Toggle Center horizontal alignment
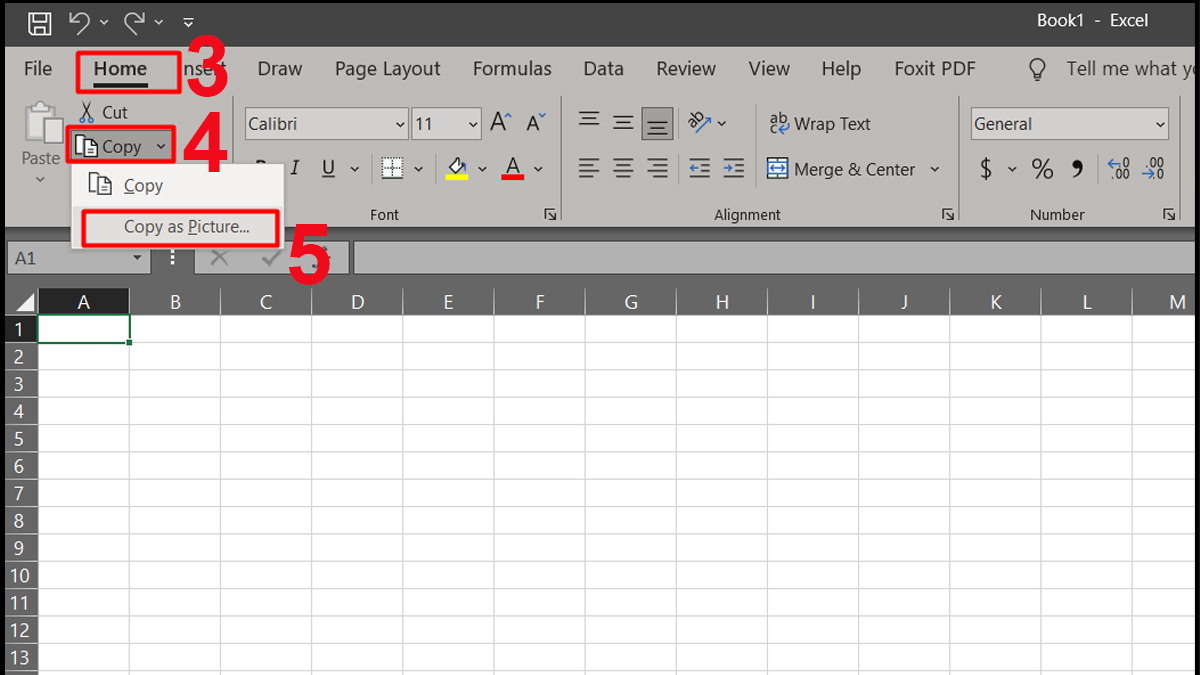 (x=623, y=169)
